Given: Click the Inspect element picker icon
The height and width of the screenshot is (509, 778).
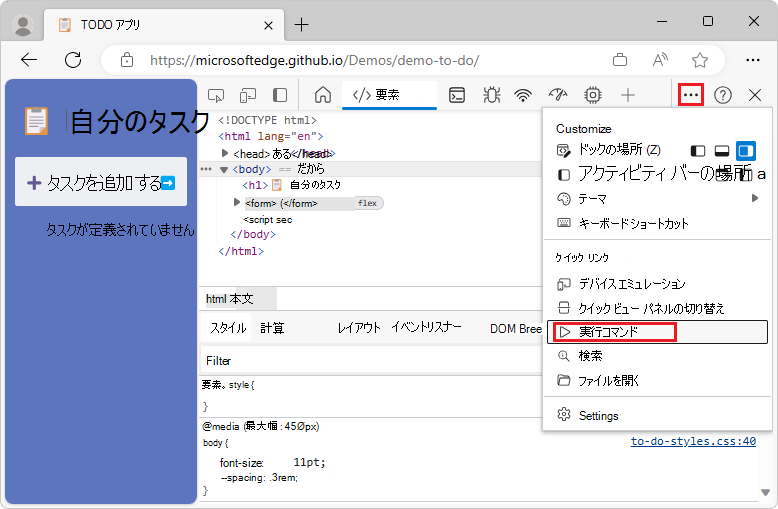Looking at the screenshot, I should tap(215, 95).
